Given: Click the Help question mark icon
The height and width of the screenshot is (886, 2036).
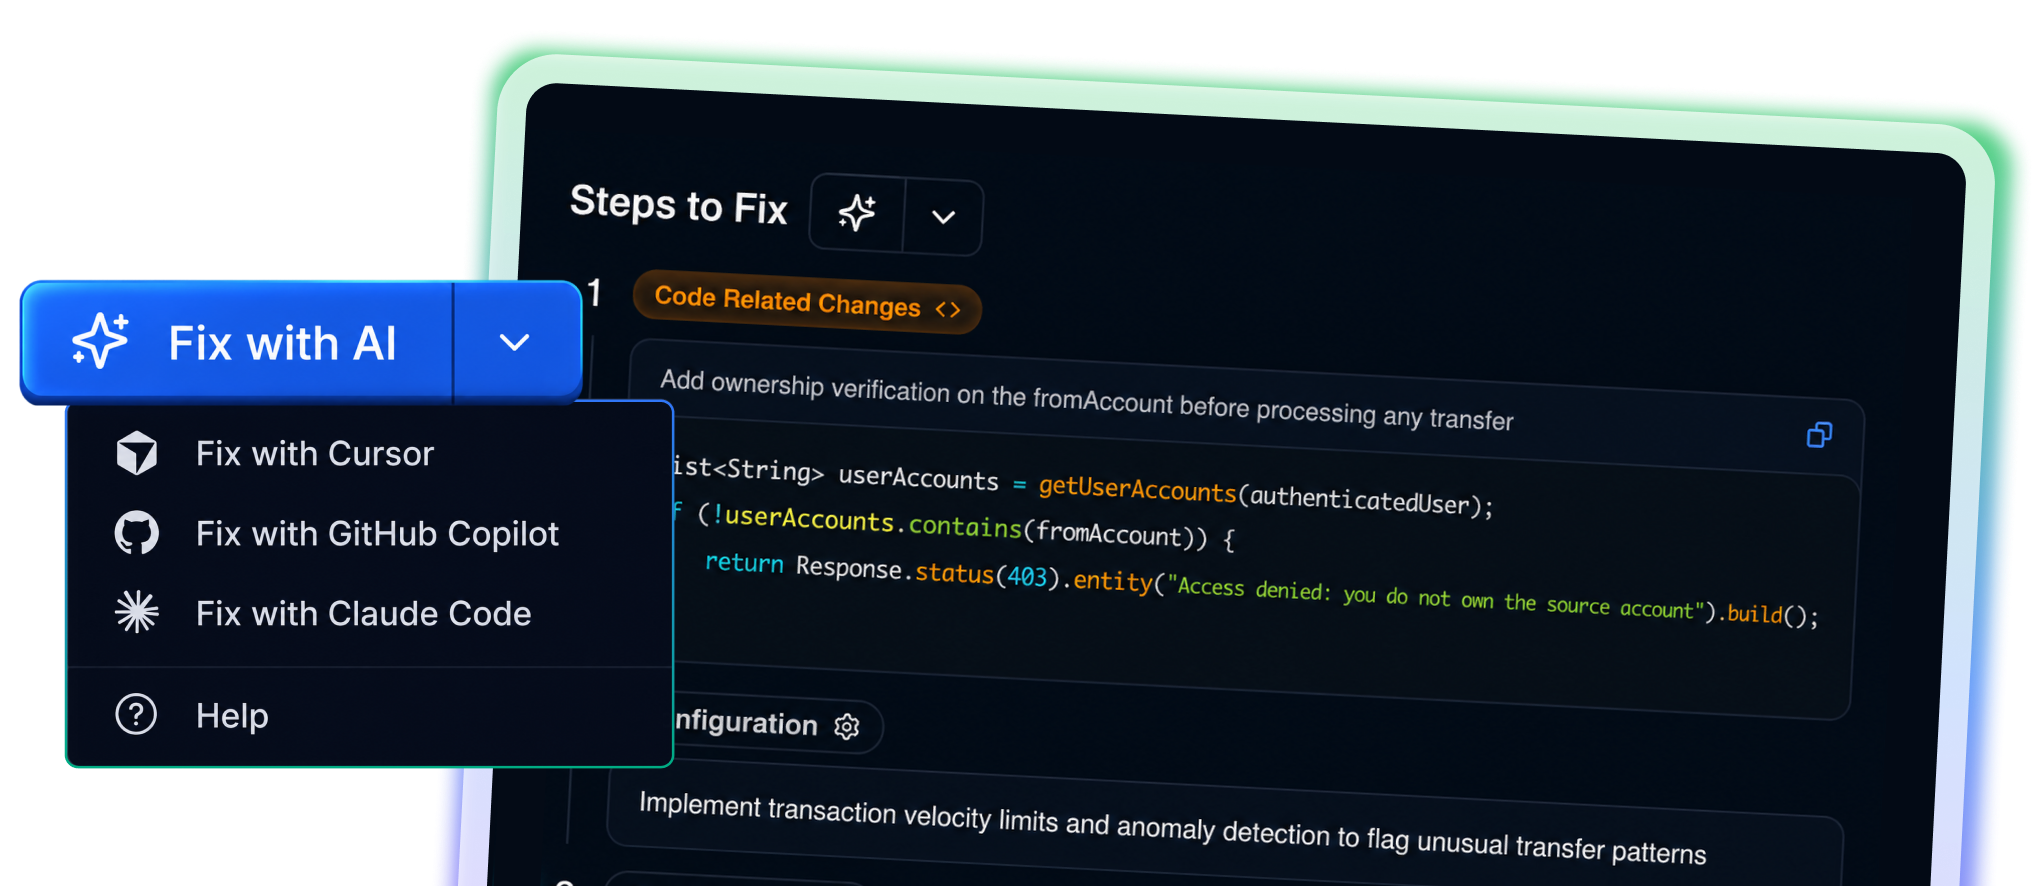Looking at the screenshot, I should [136, 714].
